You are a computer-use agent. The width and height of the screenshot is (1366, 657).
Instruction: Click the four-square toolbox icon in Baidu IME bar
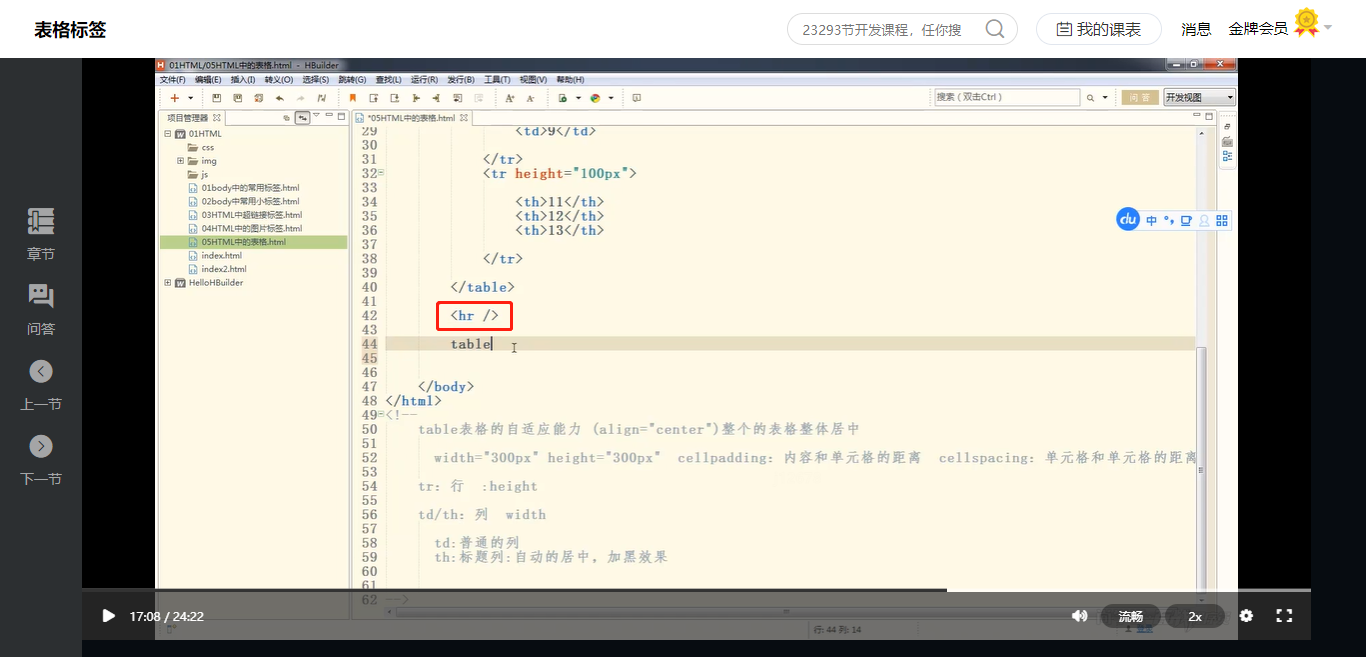pyautogui.click(x=1222, y=220)
